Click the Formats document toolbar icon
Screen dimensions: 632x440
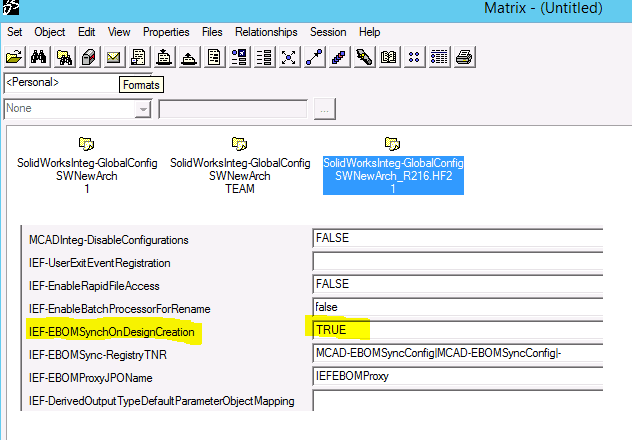coord(139,57)
